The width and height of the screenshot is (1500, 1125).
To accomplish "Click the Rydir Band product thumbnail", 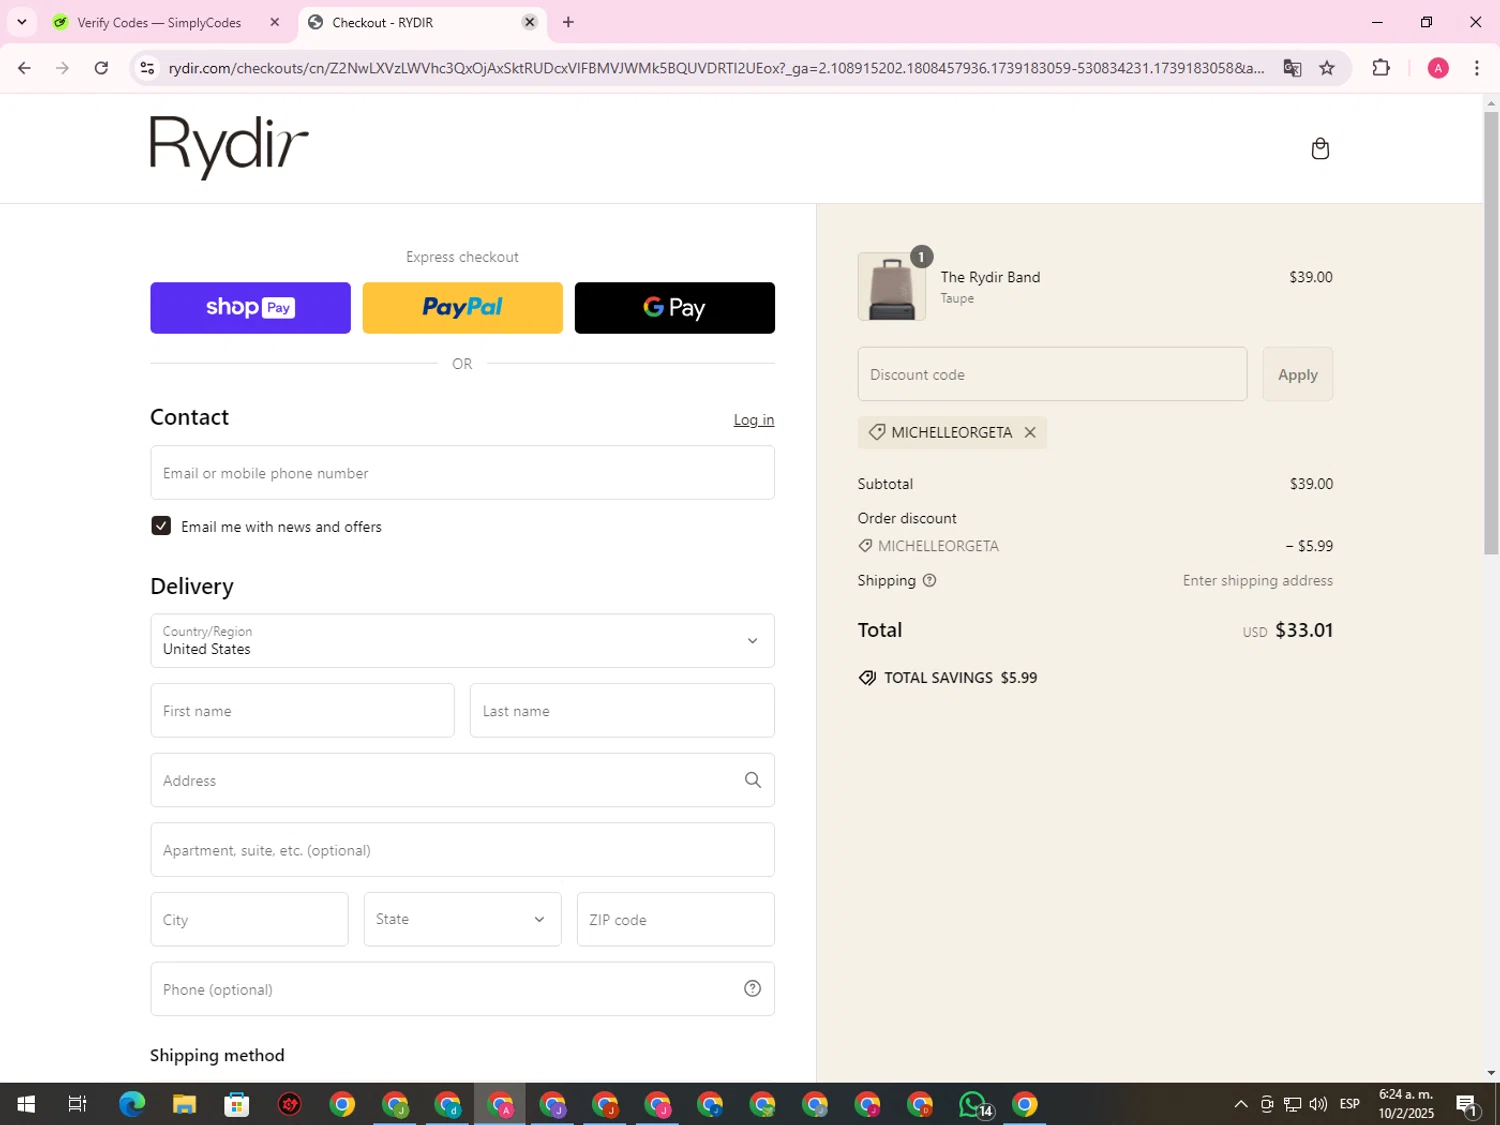I will 891,287.
